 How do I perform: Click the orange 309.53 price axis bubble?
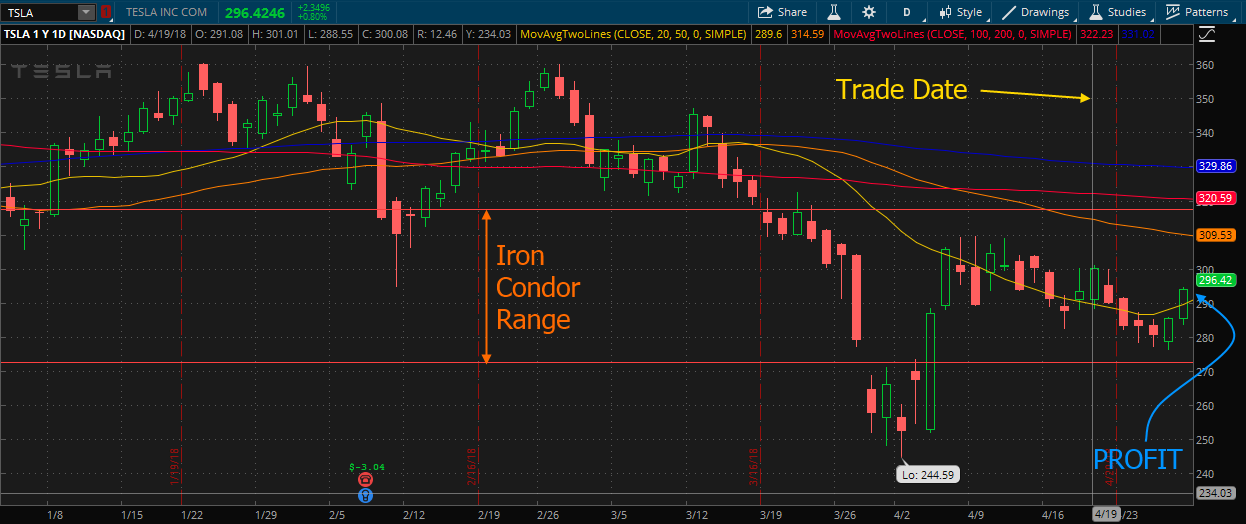(1215, 235)
